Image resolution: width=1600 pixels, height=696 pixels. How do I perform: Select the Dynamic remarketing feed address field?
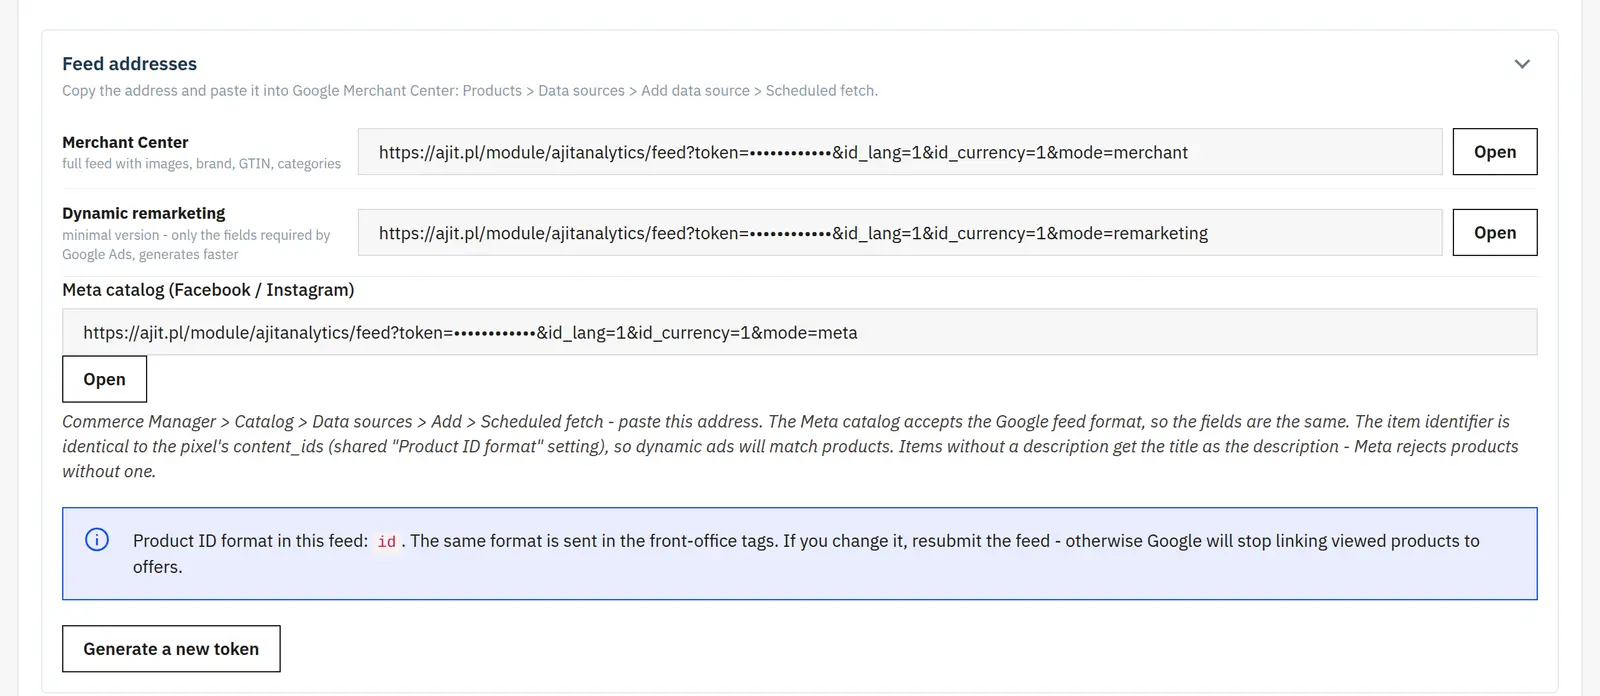(900, 233)
